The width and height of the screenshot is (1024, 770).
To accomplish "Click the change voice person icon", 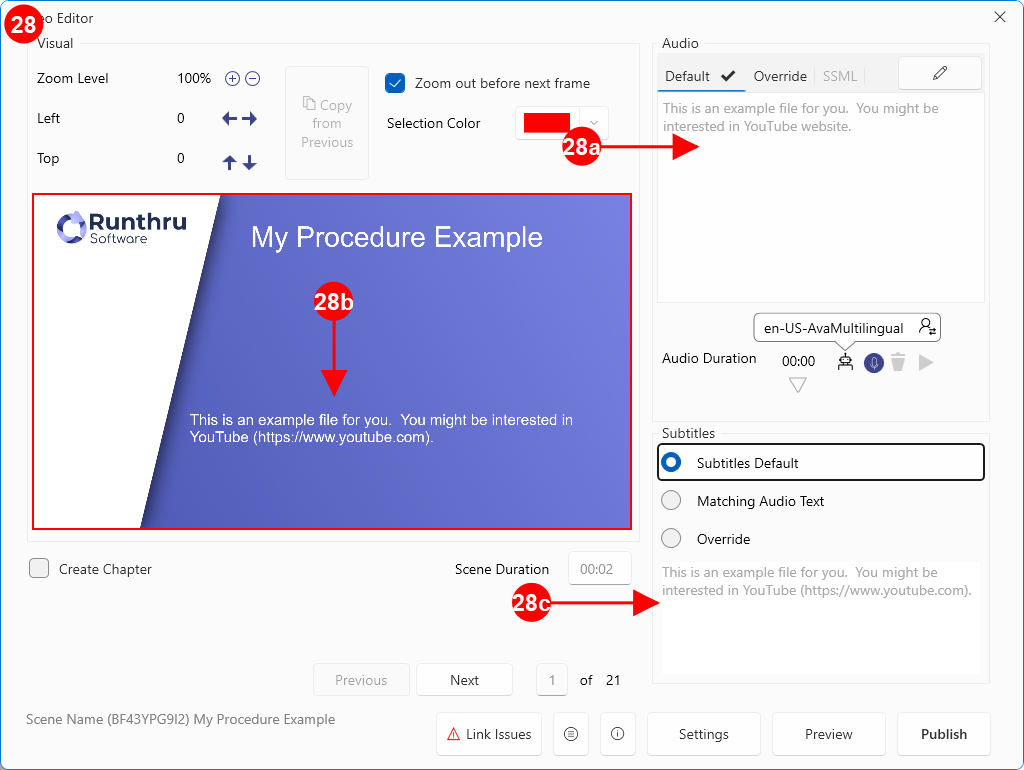I will pyautogui.click(x=927, y=327).
